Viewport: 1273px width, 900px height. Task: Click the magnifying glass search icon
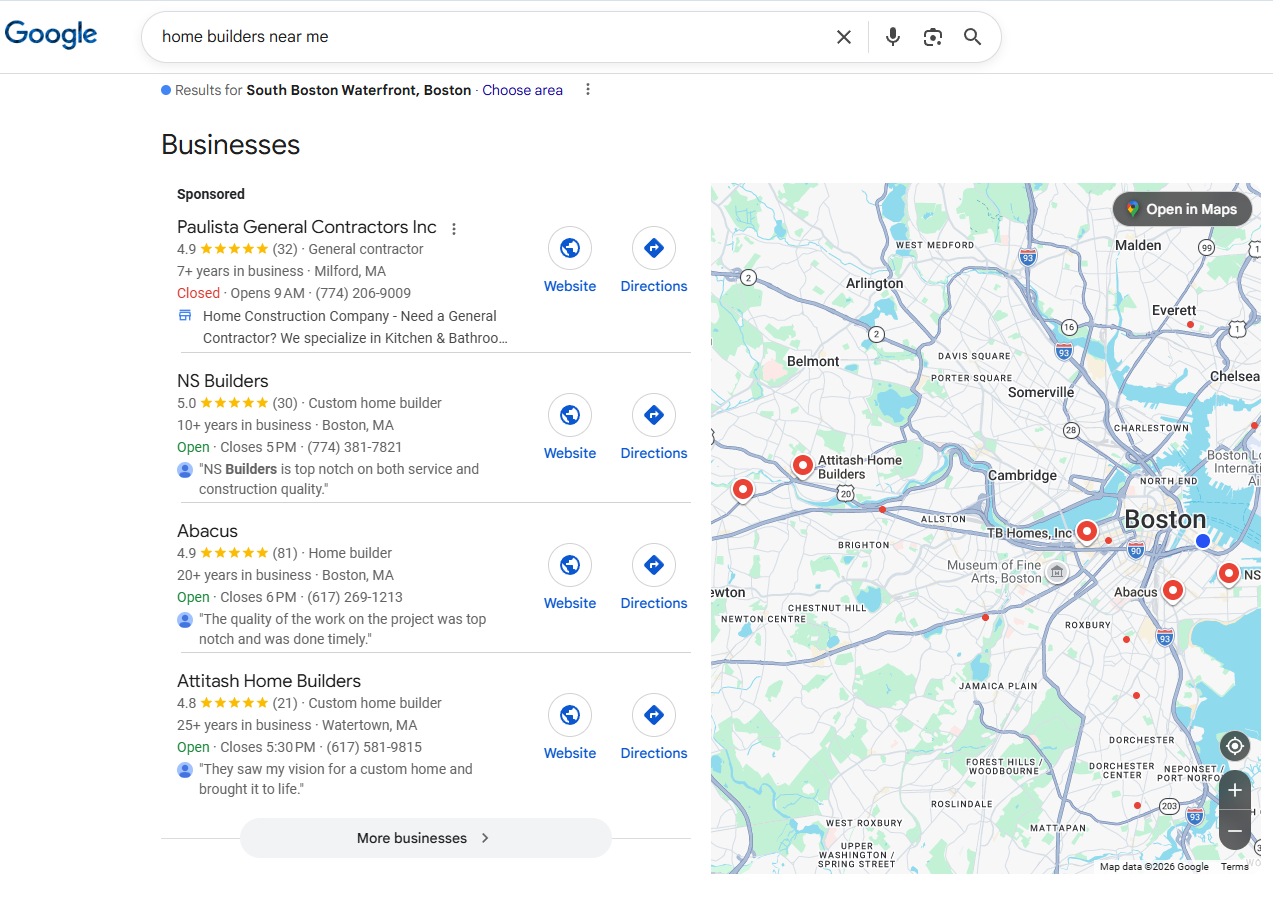click(x=972, y=37)
